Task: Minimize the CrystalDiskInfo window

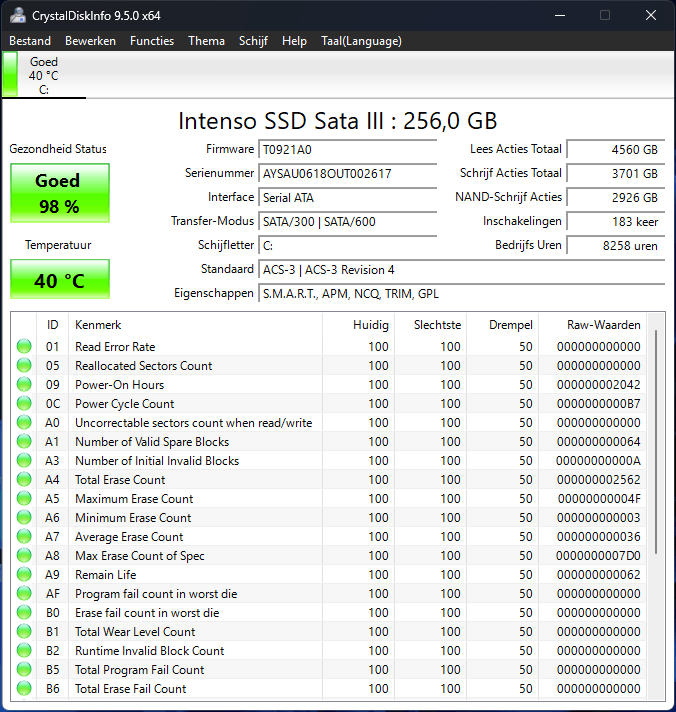Action: pos(560,15)
